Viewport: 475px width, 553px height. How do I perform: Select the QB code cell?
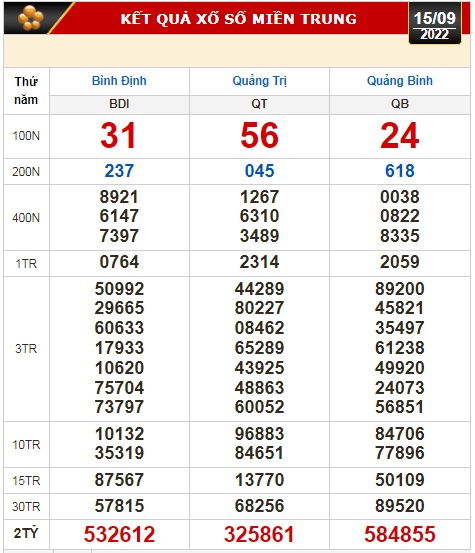pos(400,104)
